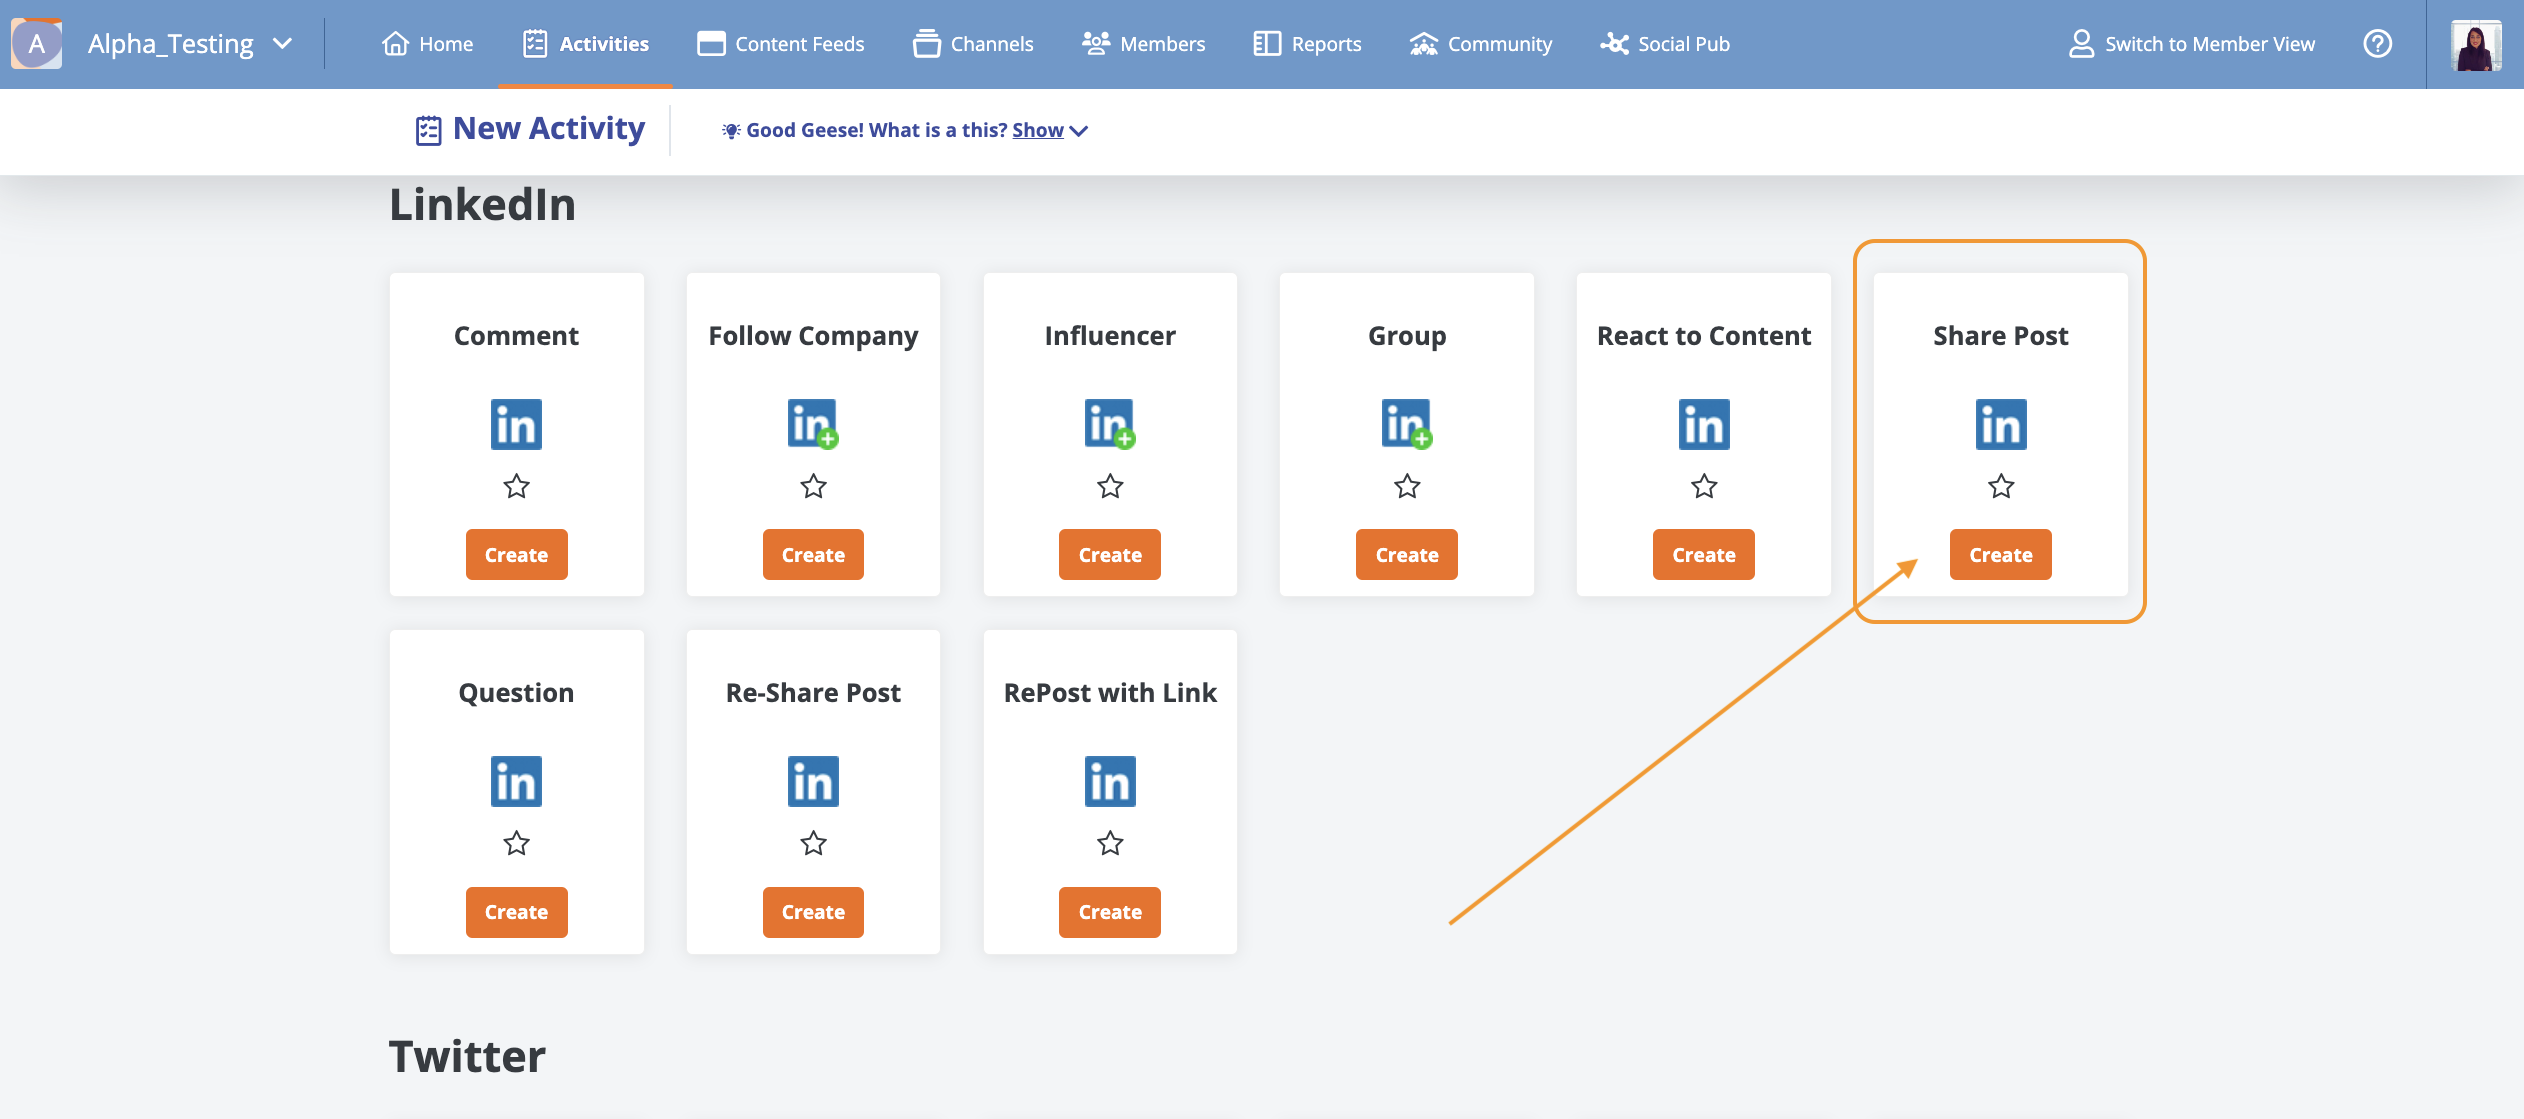Create a RePost with Link activity

click(1110, 912)
